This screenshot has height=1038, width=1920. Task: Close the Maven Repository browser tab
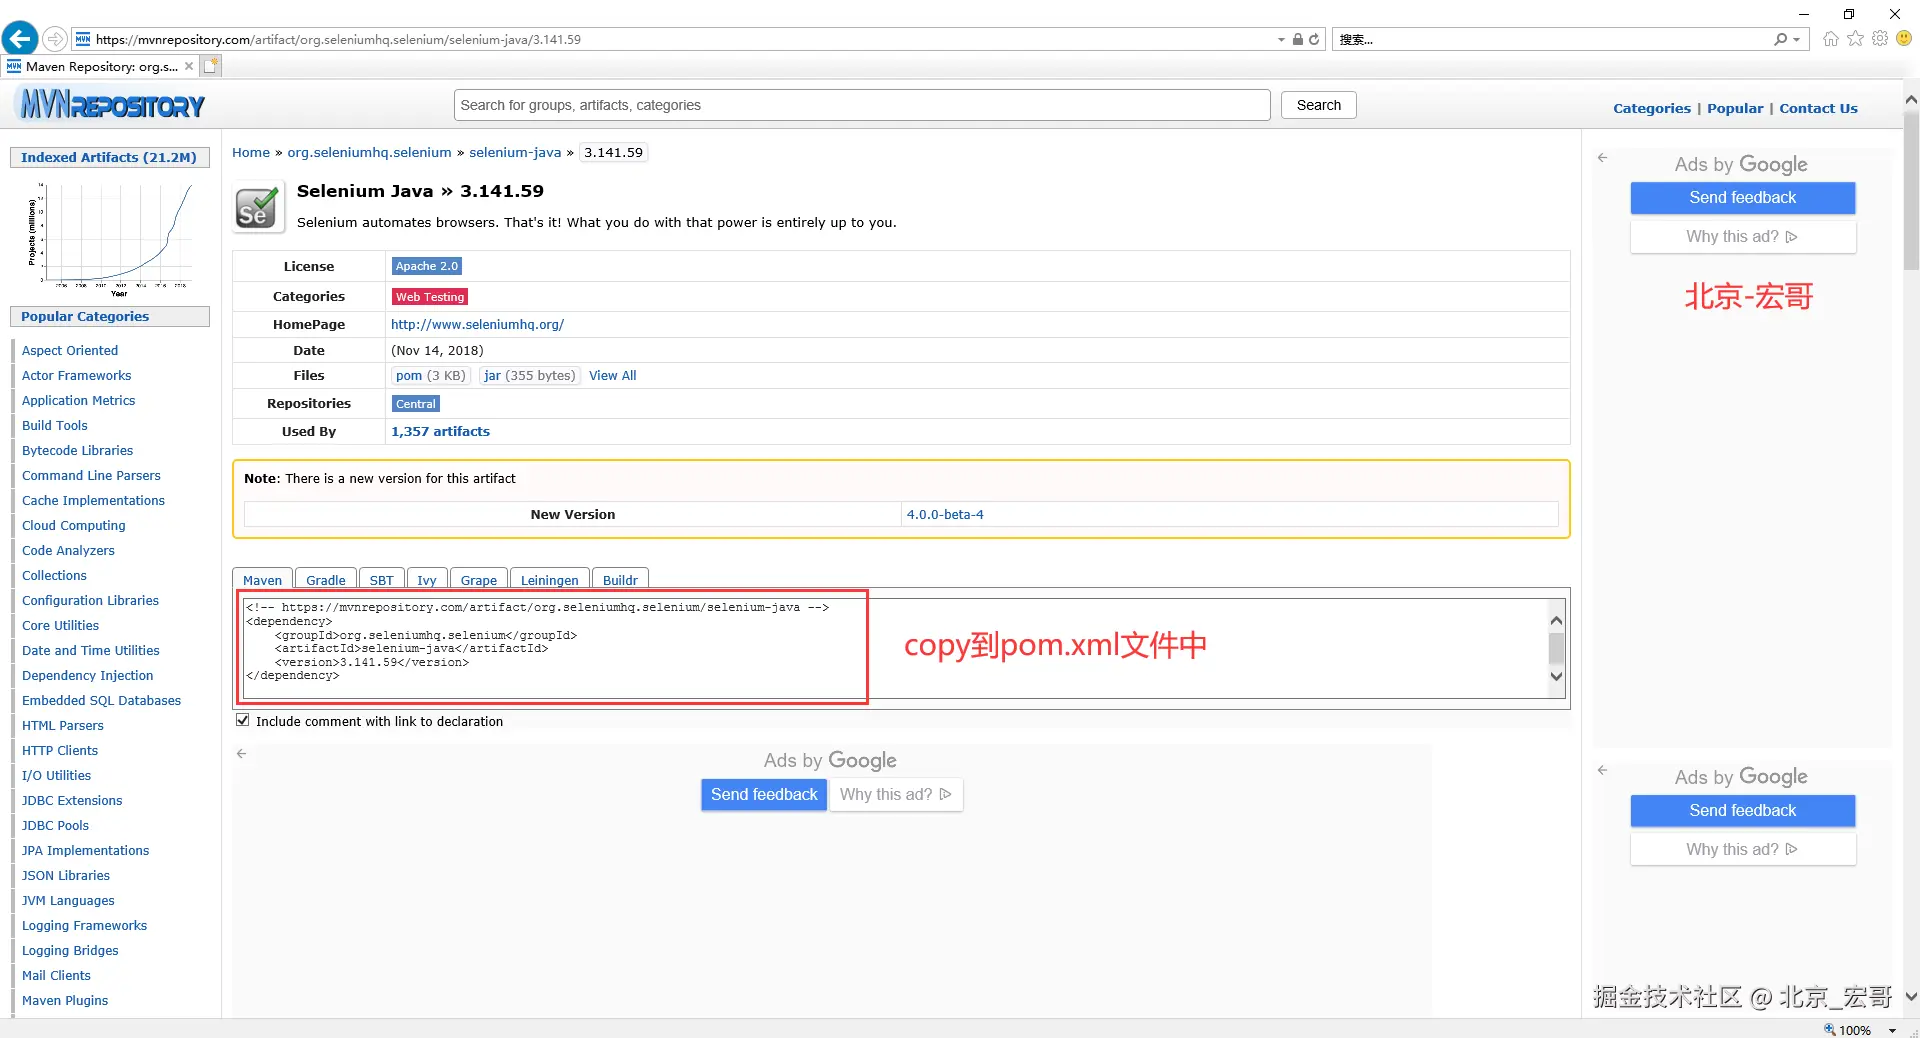[189, 66]
